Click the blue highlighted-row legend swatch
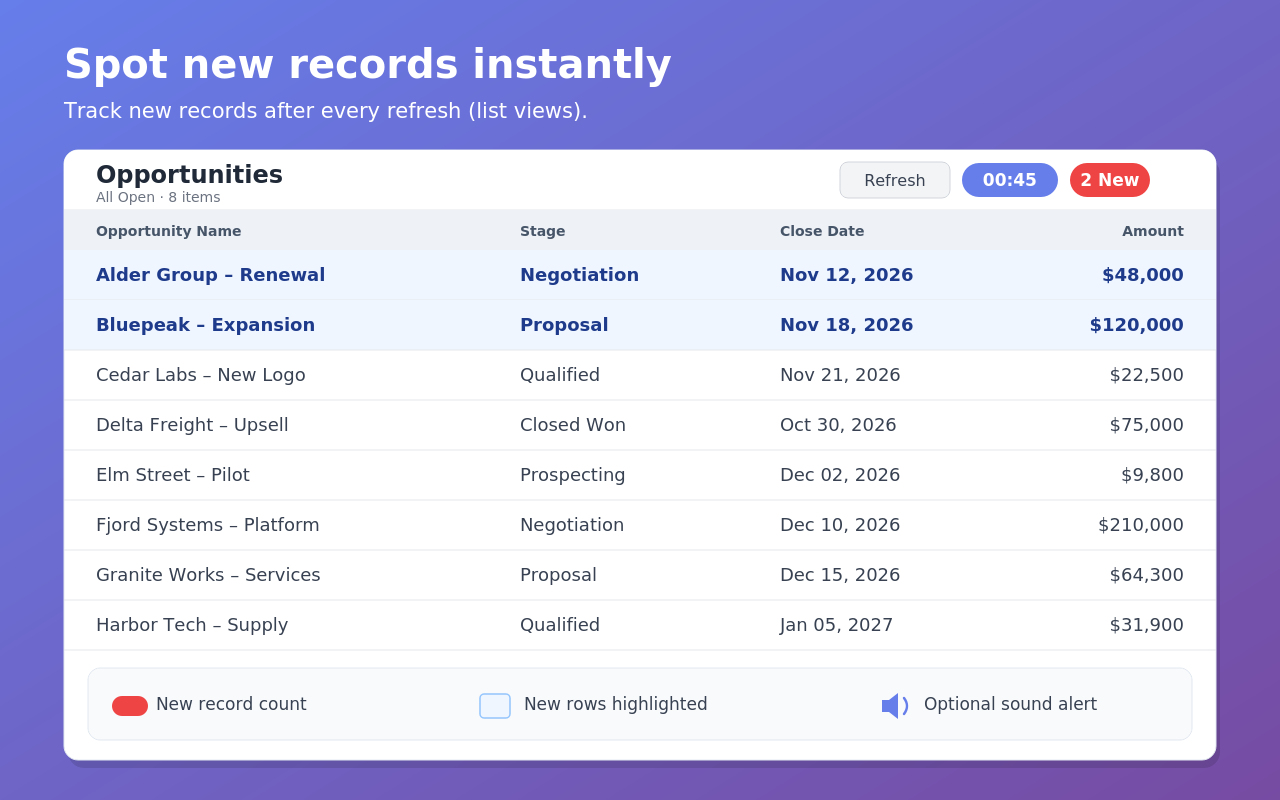 495,706
